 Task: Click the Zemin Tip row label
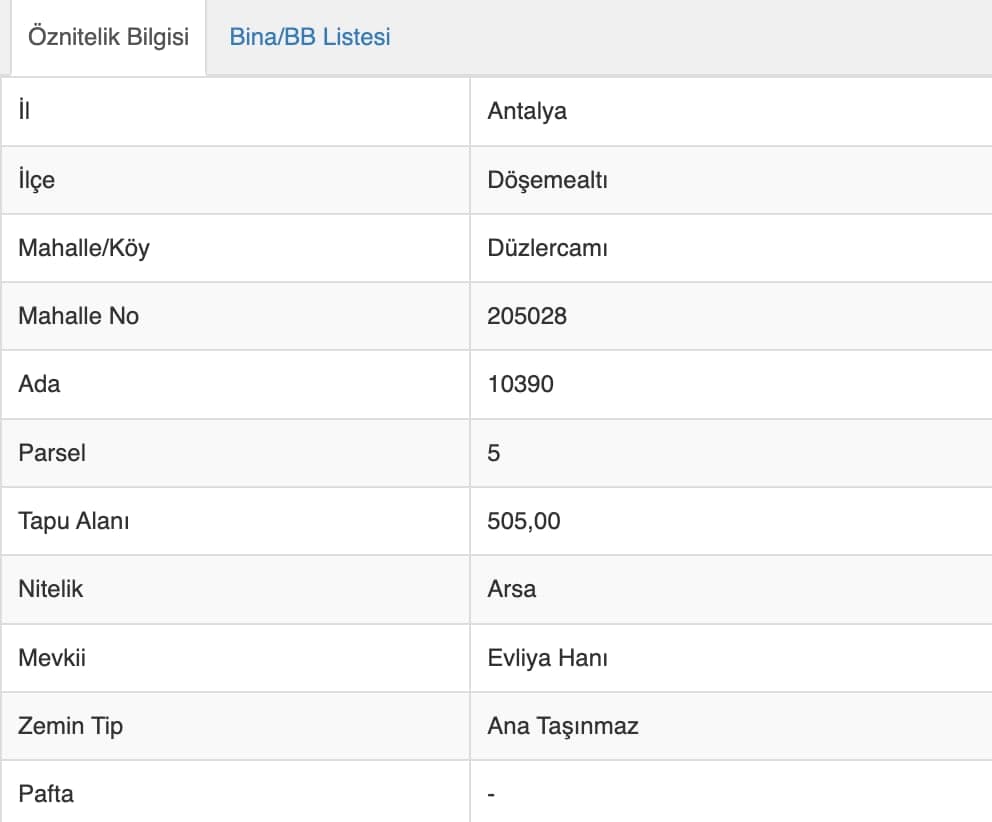tap(70, 726)
